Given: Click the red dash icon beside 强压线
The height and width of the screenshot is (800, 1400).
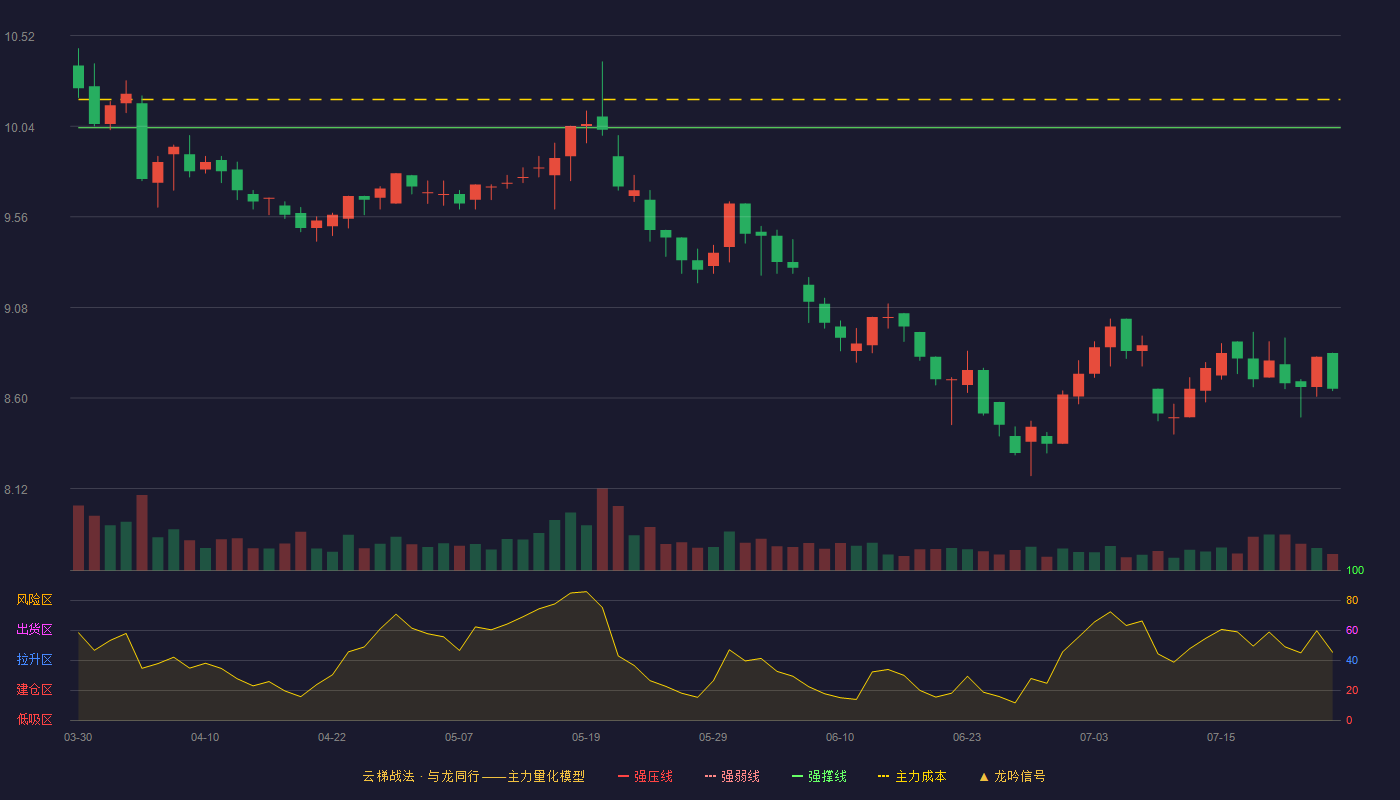Looking at the screenshot, I should click(624, 776).
